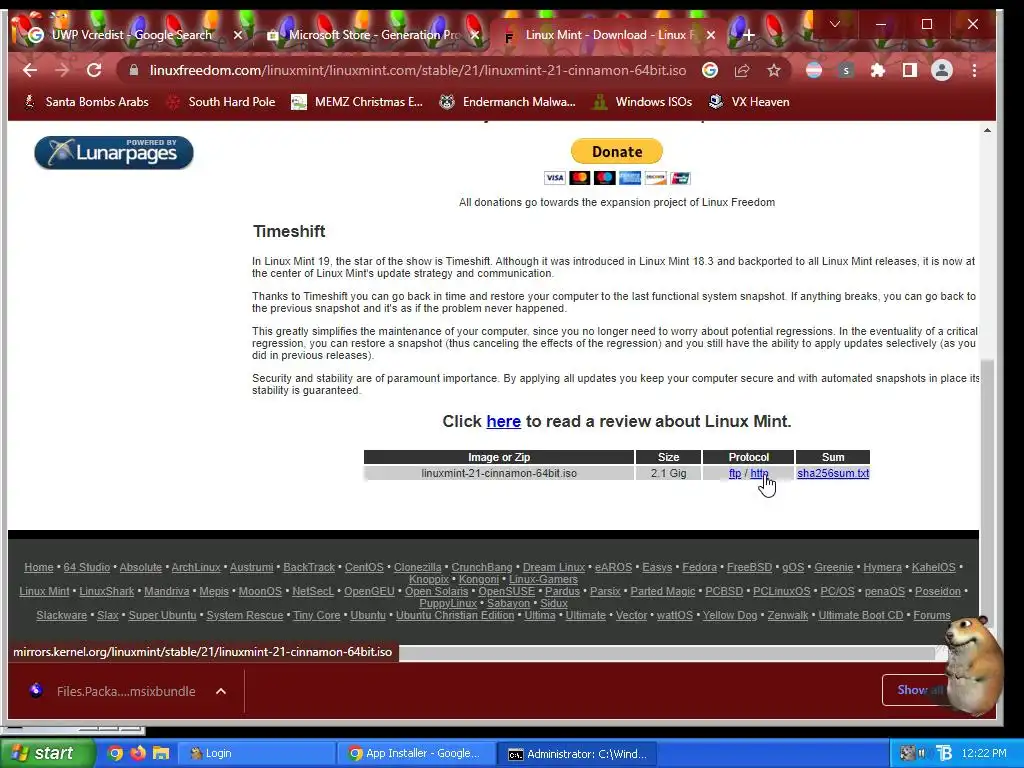
Task: Click the rainbow extension icon in toolbar
Action: coord(814,71)
